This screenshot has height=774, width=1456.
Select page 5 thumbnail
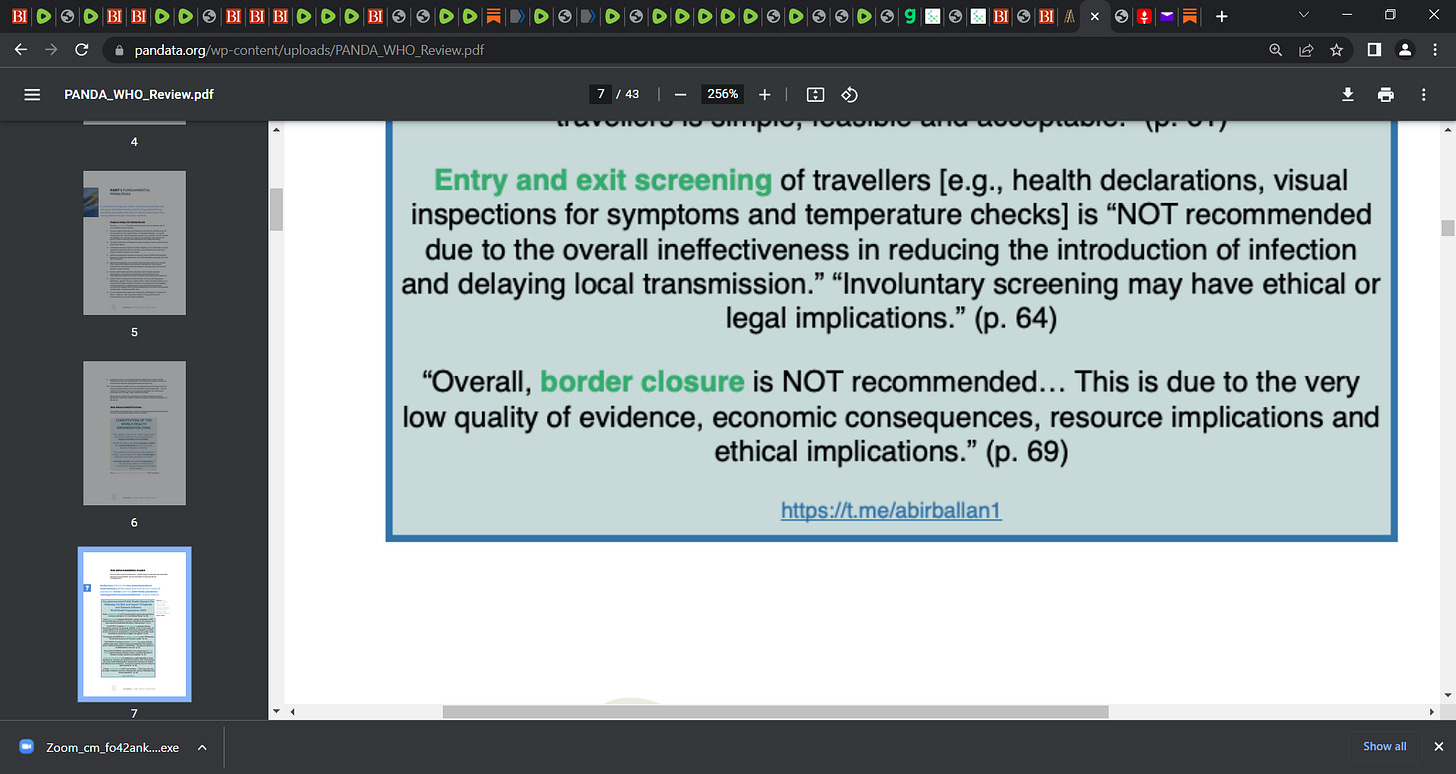pyautogui.click(x=135, y=243)
